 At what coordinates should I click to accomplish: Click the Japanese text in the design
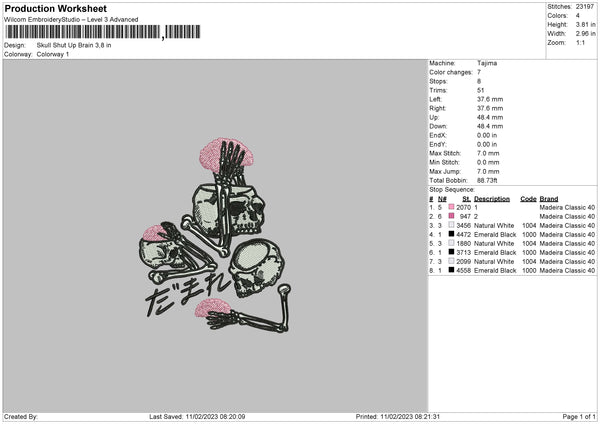click(x=188, y=296)
